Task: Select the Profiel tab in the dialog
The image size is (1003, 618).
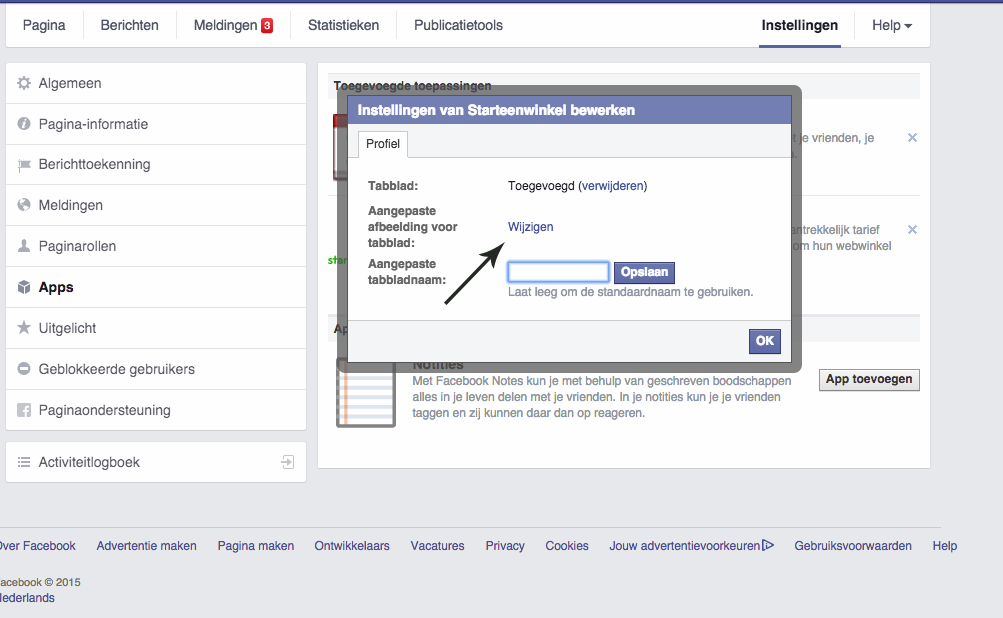Action: pyautogui.click(x=383, y=144)
